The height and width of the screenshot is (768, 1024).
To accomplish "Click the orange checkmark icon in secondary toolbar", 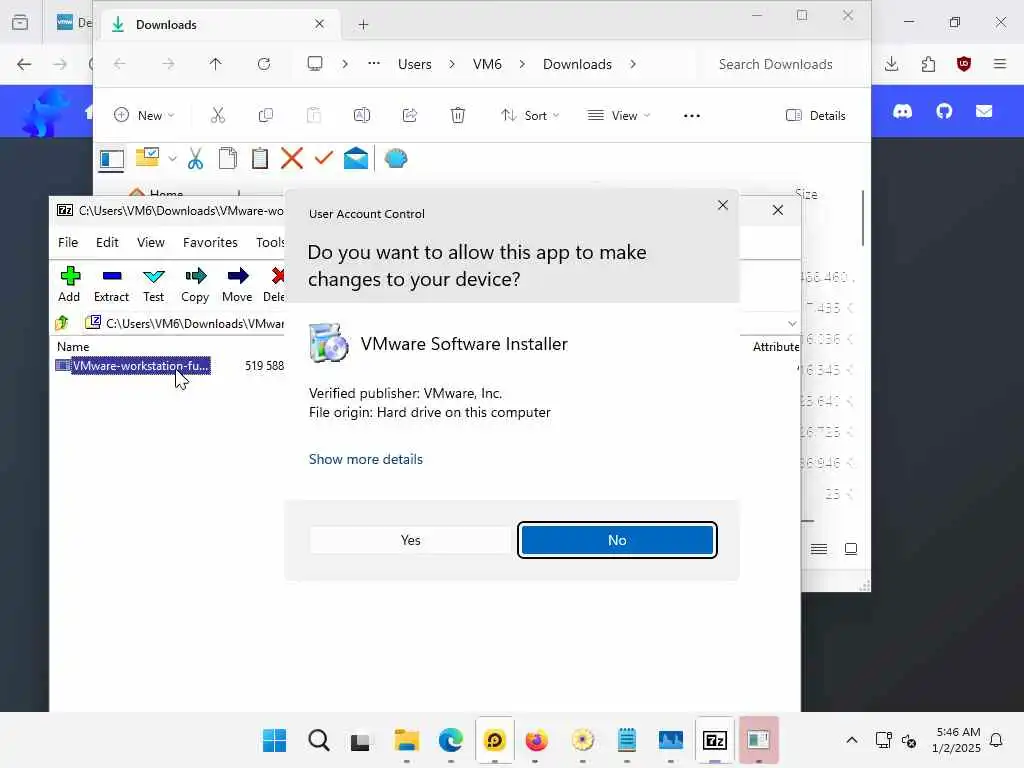I will [324, 158].
